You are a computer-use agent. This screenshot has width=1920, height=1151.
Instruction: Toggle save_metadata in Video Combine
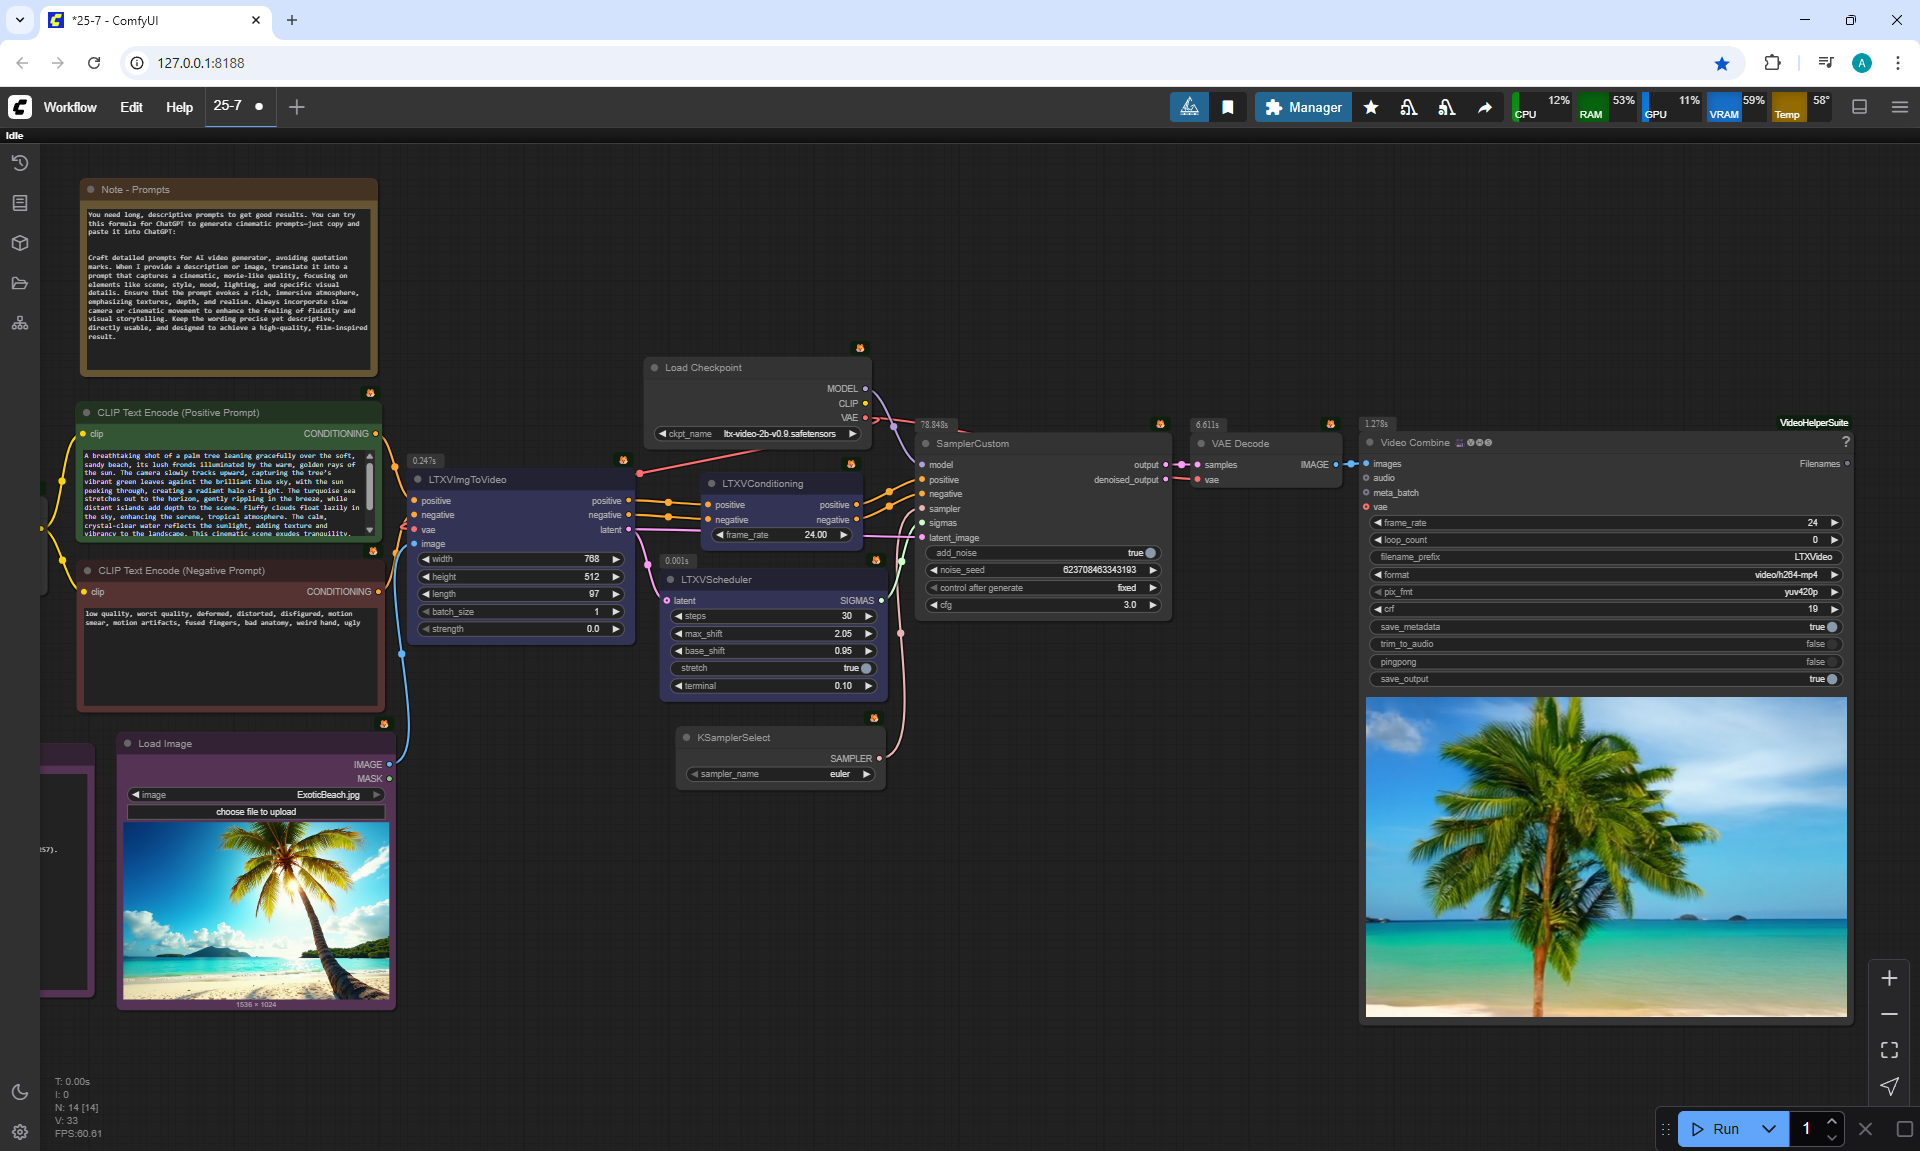coord(1831,627)
